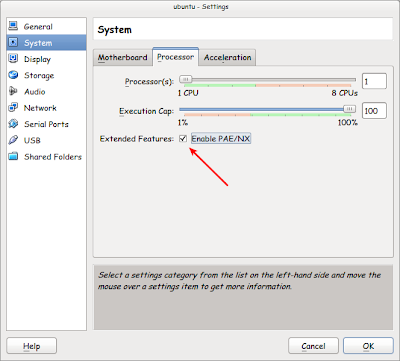Click the Cancel button
This screenshot has height=361, width=400.
[x=313, y=346]
